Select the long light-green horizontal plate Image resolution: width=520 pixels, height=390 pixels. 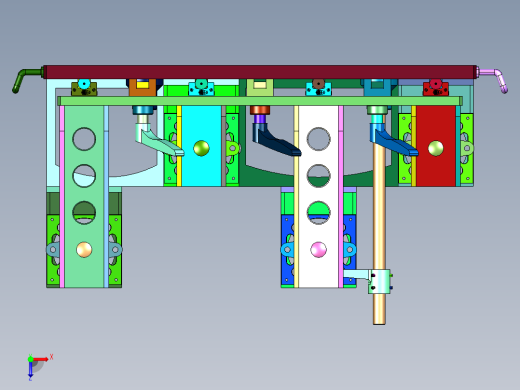(260, 101)
